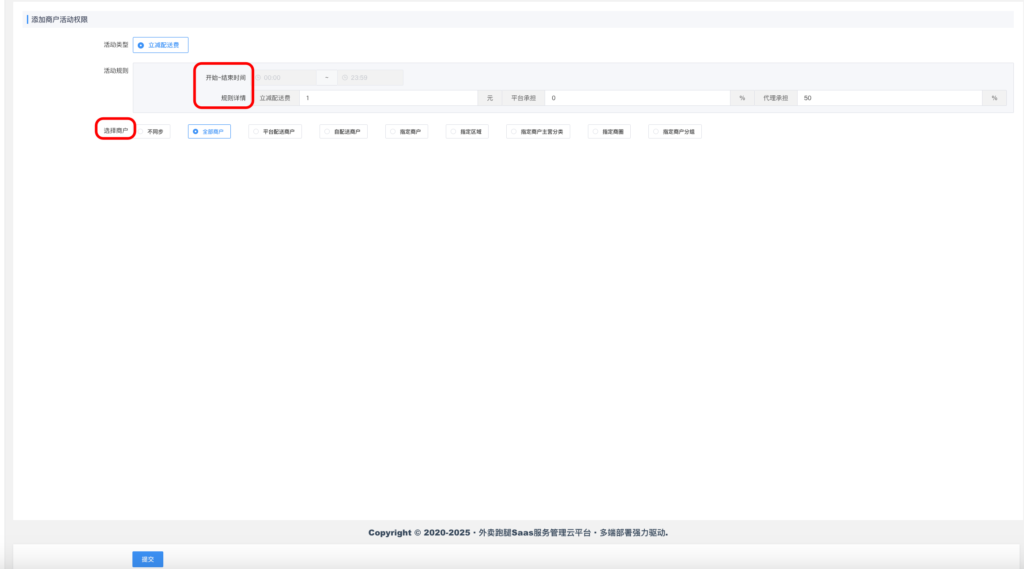The width and height of the screenshot is (1024, 569).
Task: Click the clock icon in the end time field
Action: tap(345, 78)
